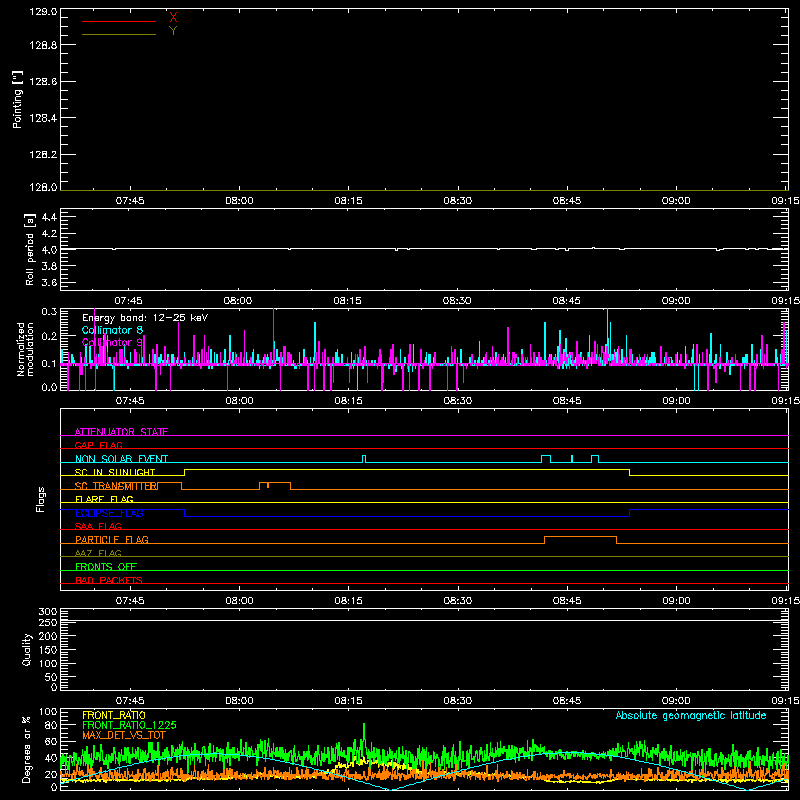Click the 60 tick label on Degrees axis
Screen dimensions: 800x800
(51, 741)
